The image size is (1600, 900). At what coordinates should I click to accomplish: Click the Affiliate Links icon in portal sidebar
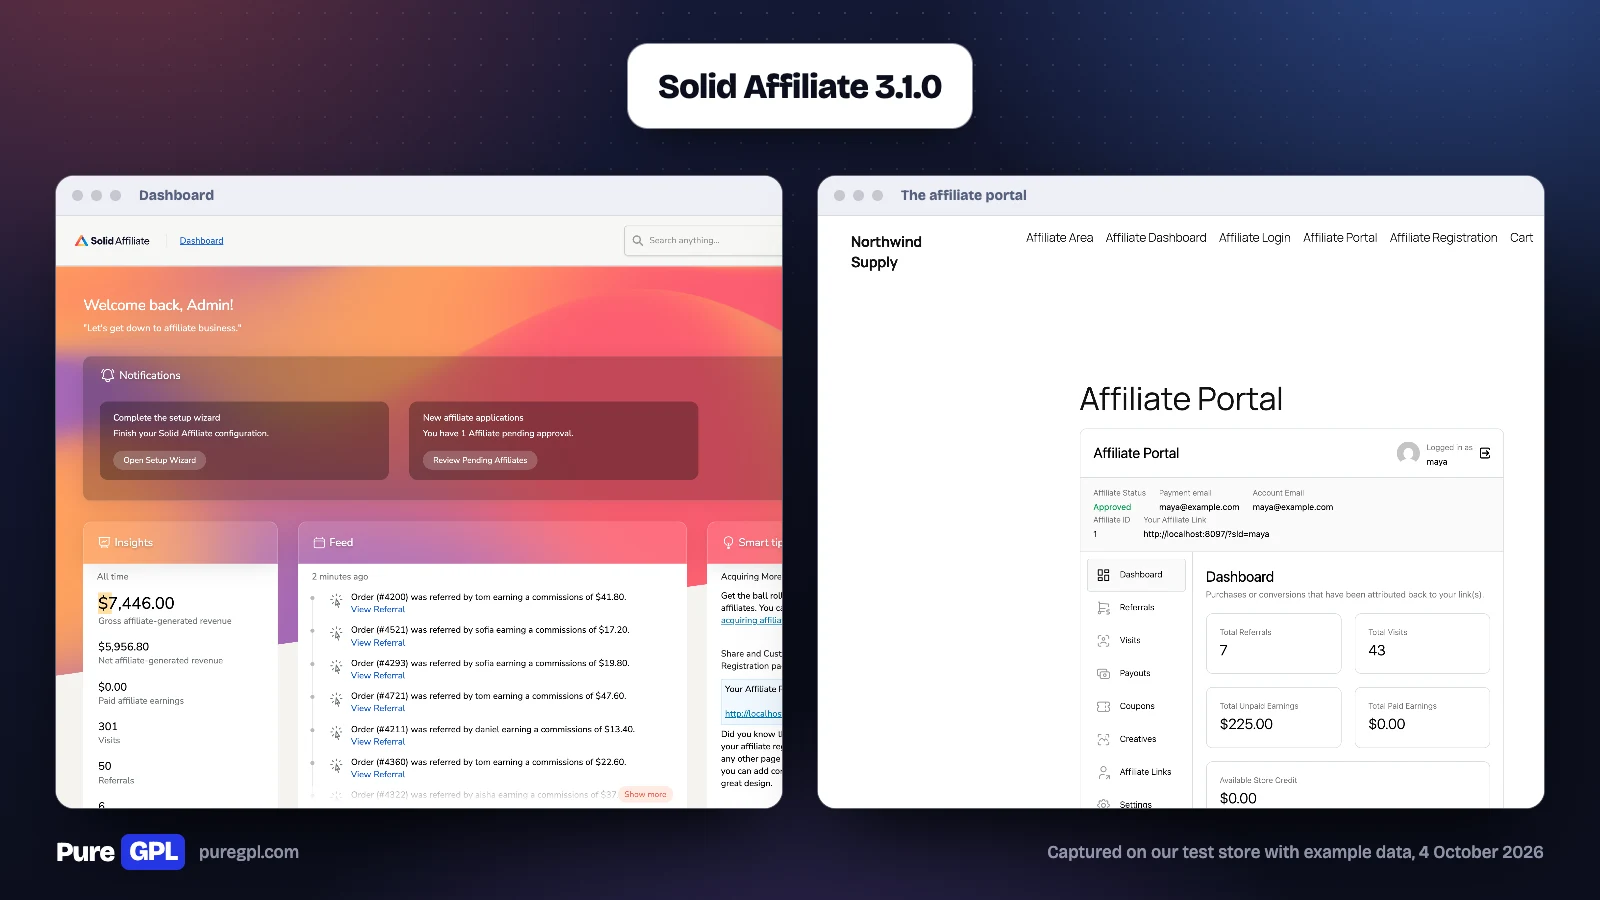tap(1103, 772)
